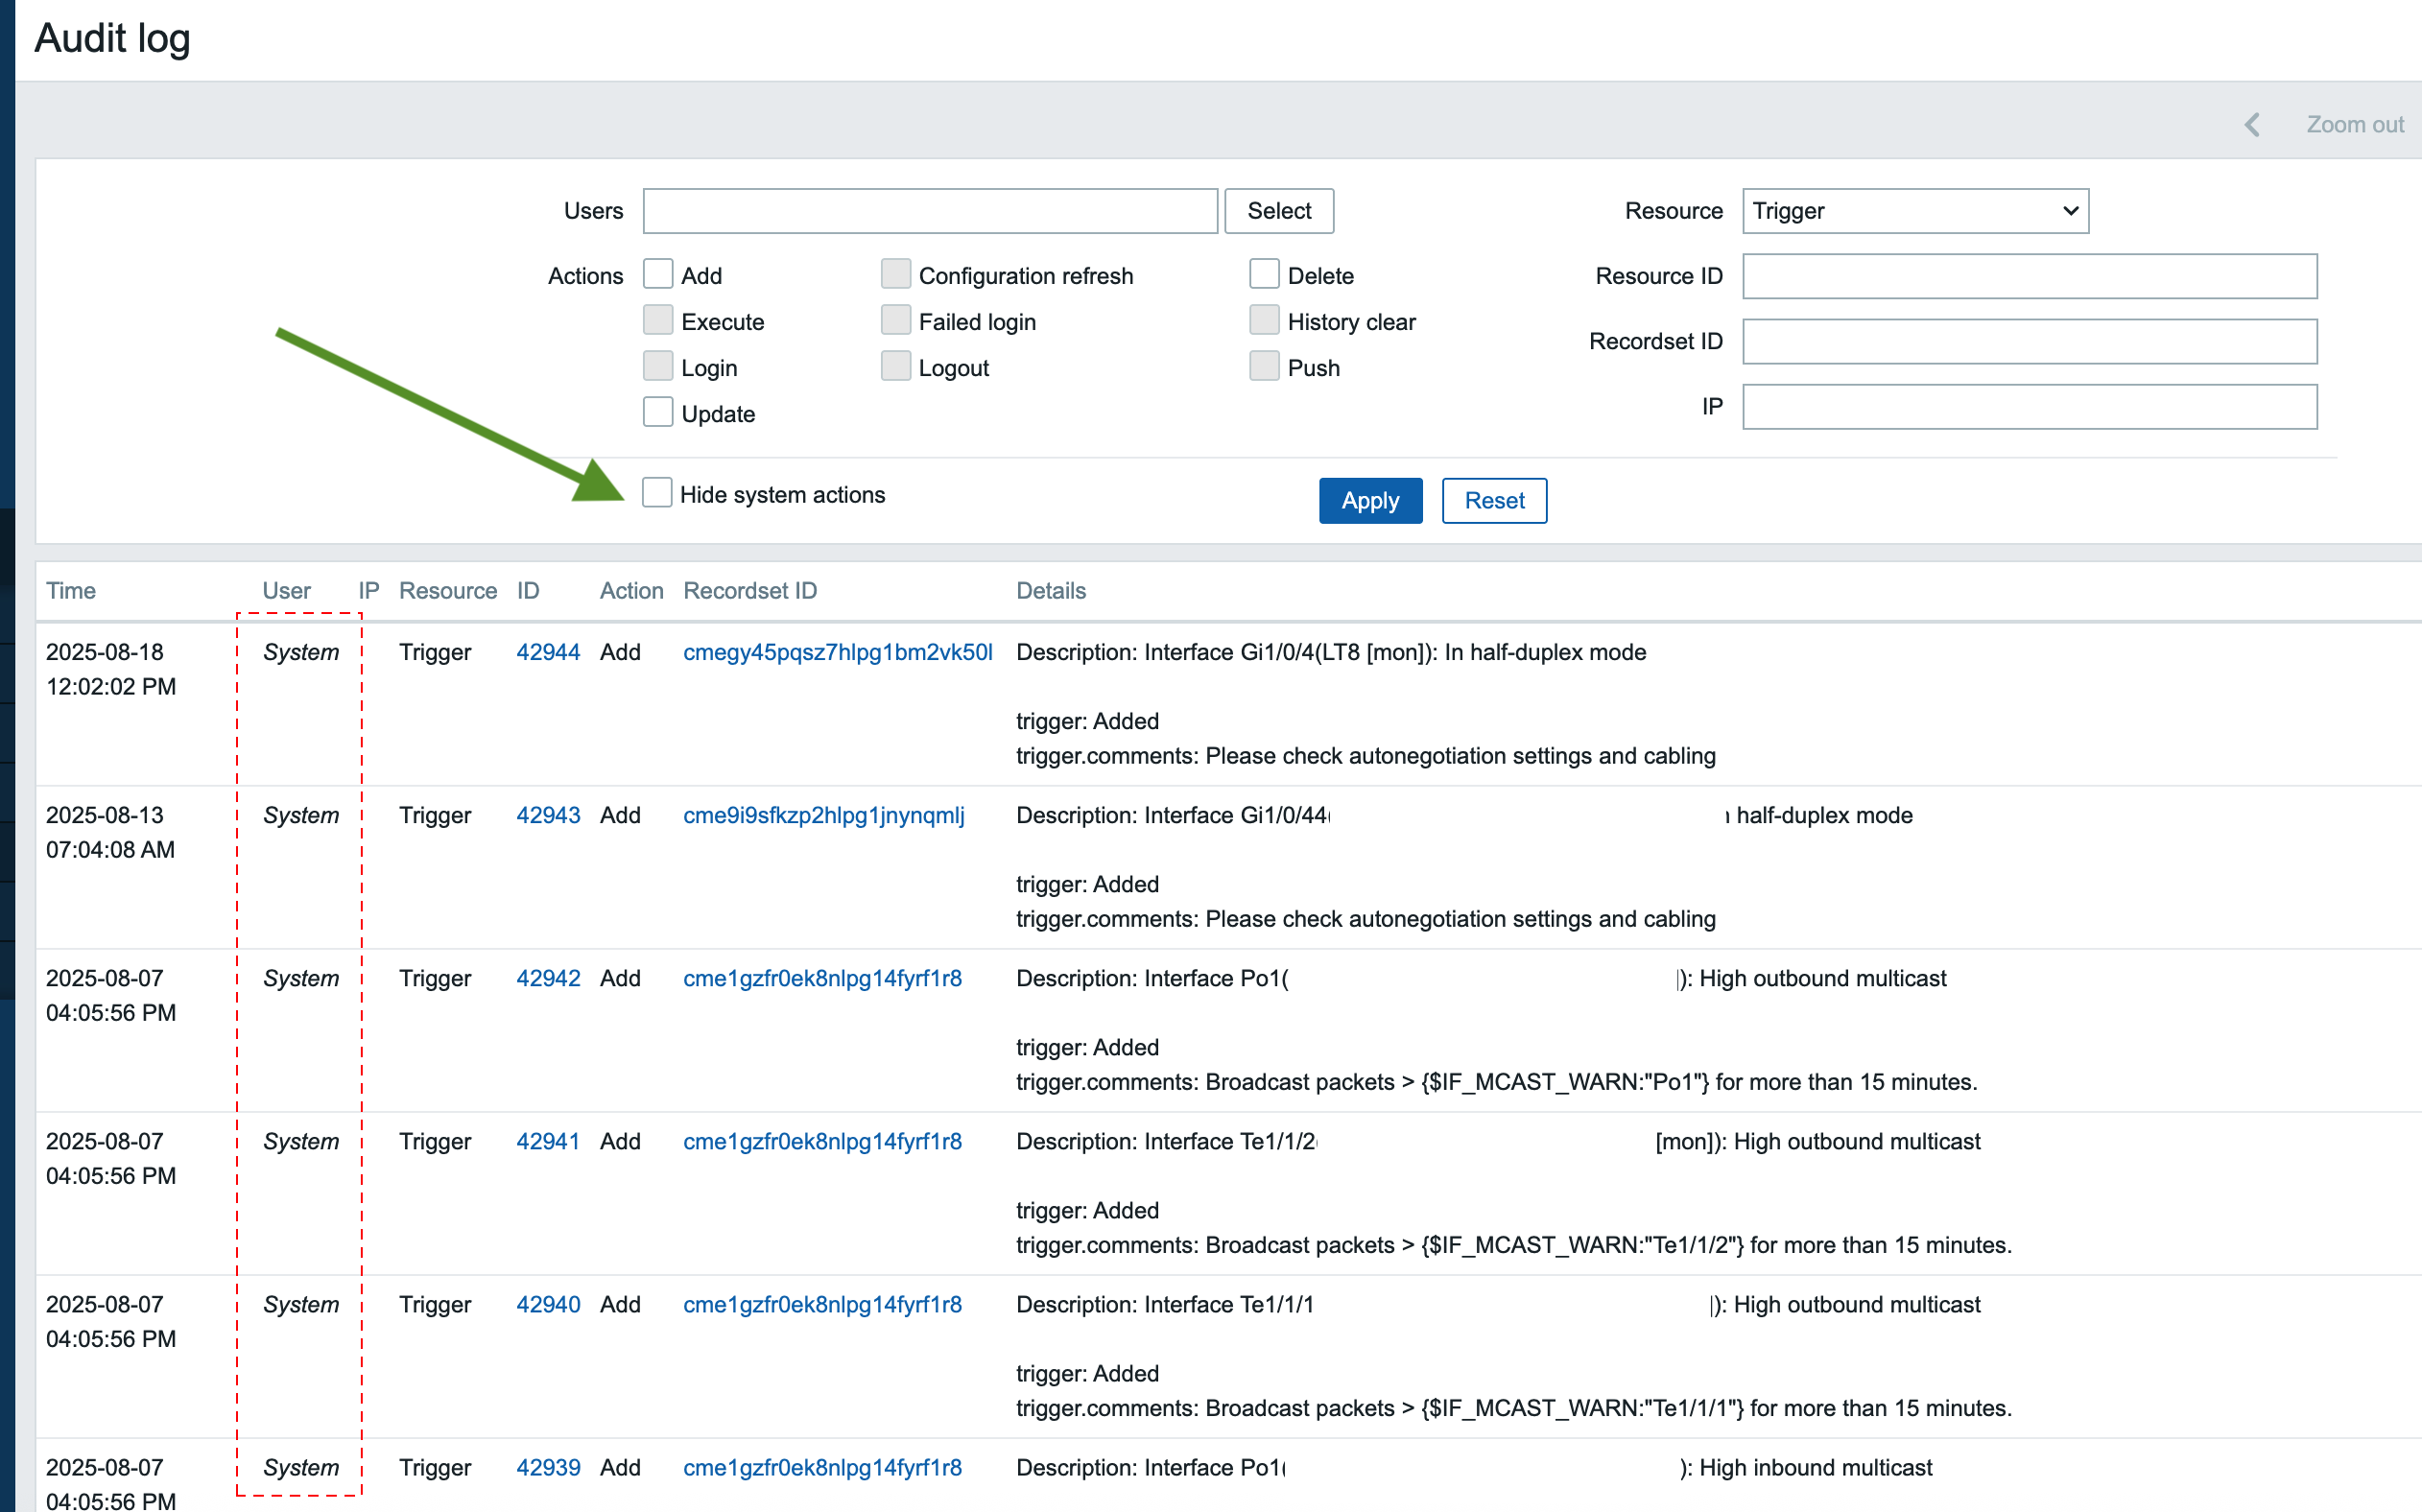Open recordset cme9i9sfkzp2hlpg1jnynqmlj link
This screenshot has width=2422, height=1512.
point(823,815)
